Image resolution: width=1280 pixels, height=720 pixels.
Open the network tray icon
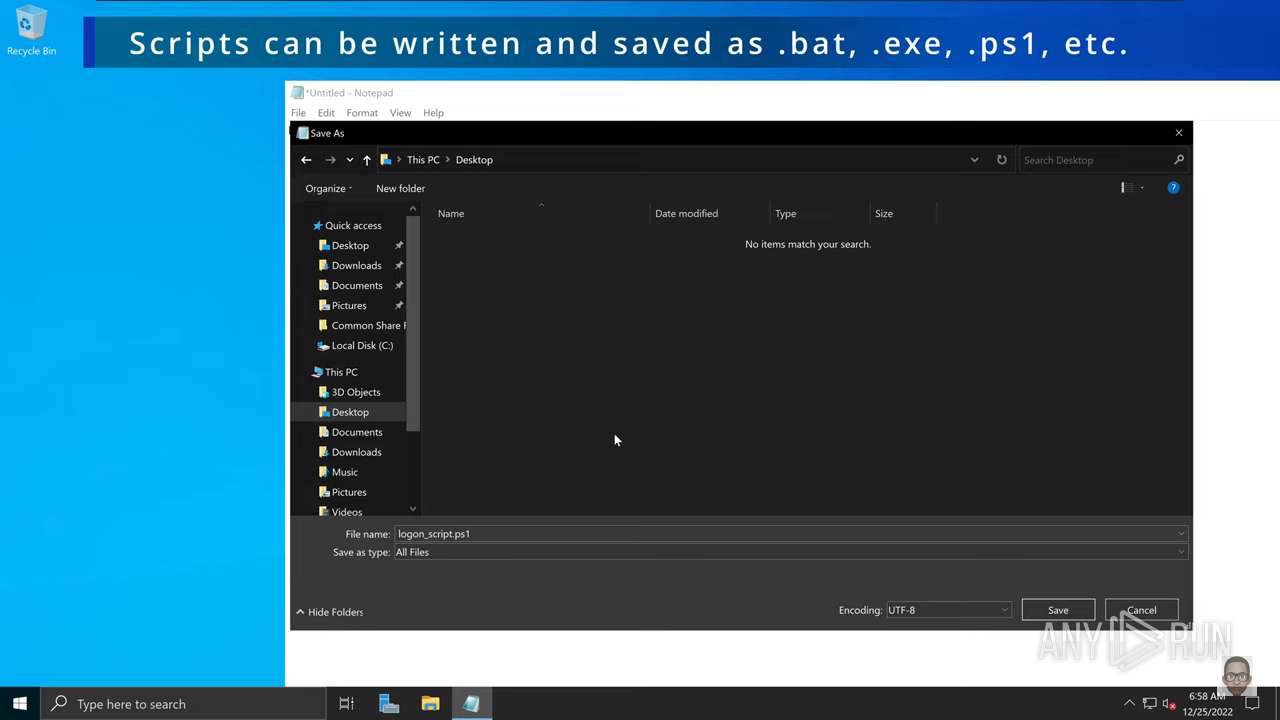(1149, 704)
